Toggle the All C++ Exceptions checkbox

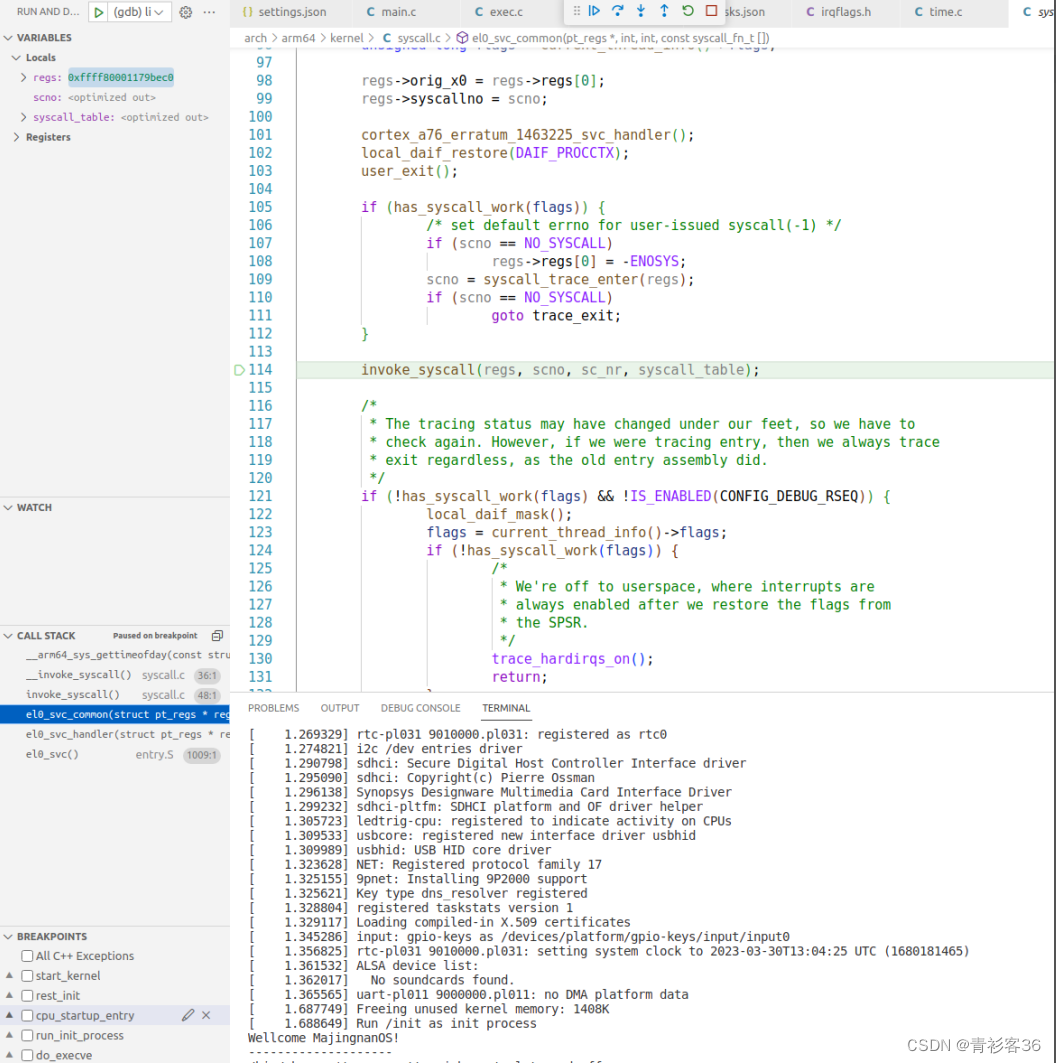click(x=26, y=956)
